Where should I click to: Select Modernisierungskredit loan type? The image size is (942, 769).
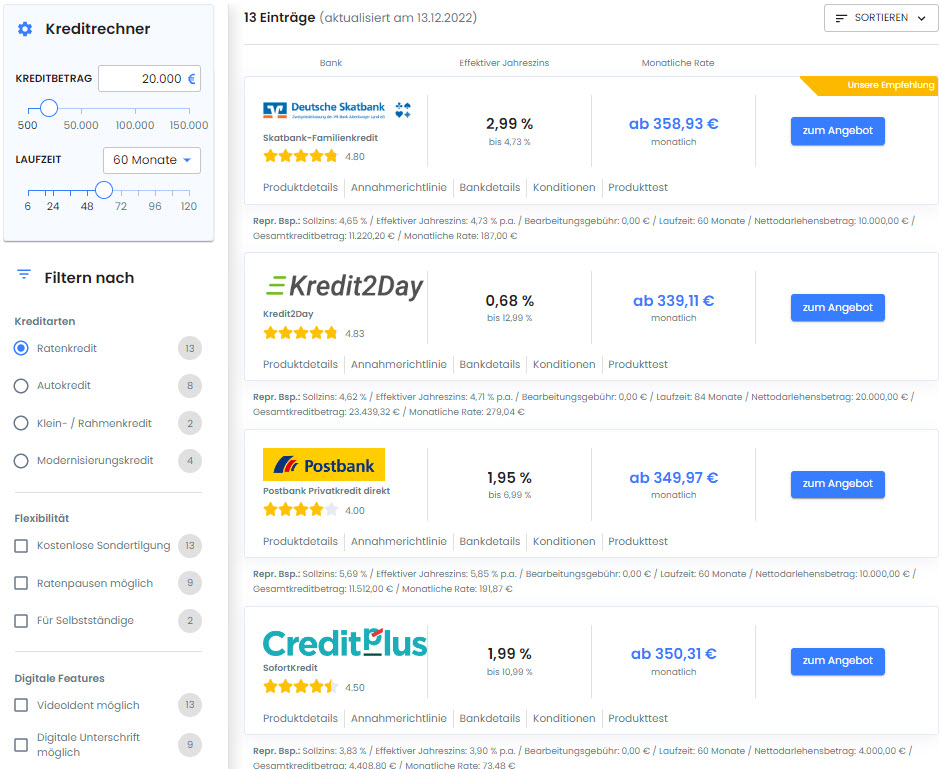pos(21,461)
